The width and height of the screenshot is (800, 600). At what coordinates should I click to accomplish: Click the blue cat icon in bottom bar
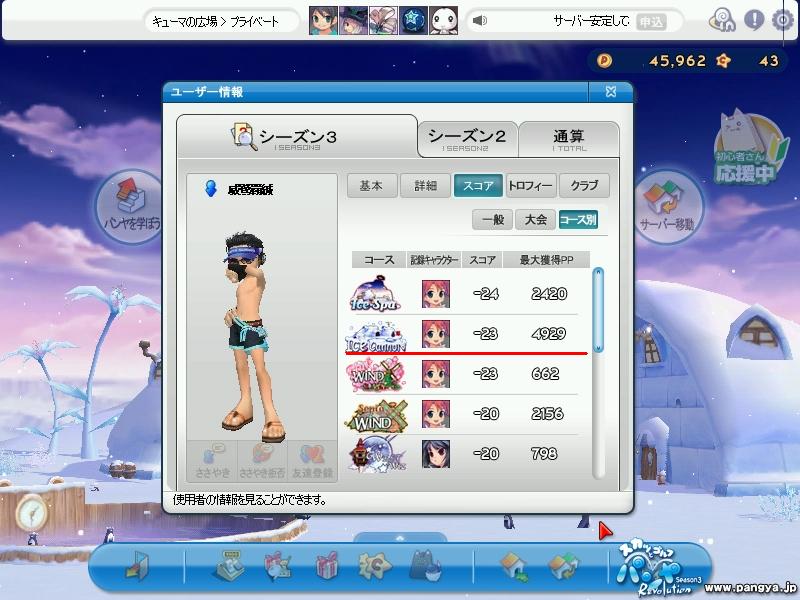coord(427,565)
